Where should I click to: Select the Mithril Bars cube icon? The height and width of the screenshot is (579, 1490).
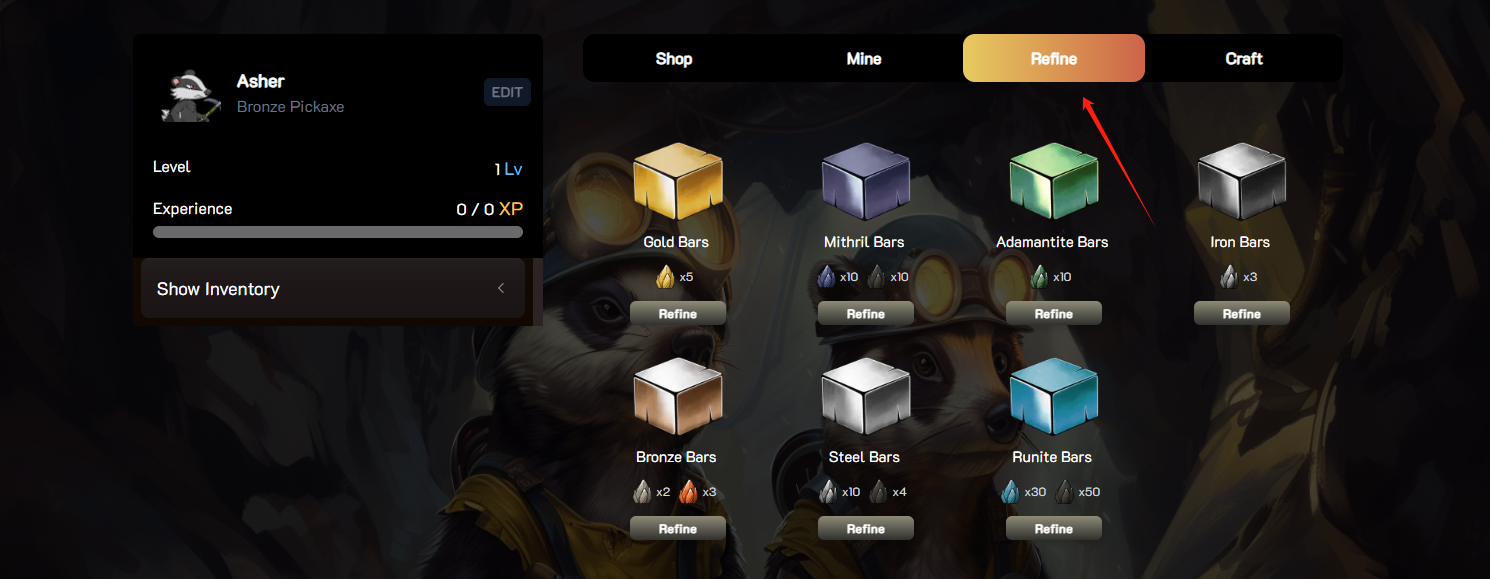point(866,184)
